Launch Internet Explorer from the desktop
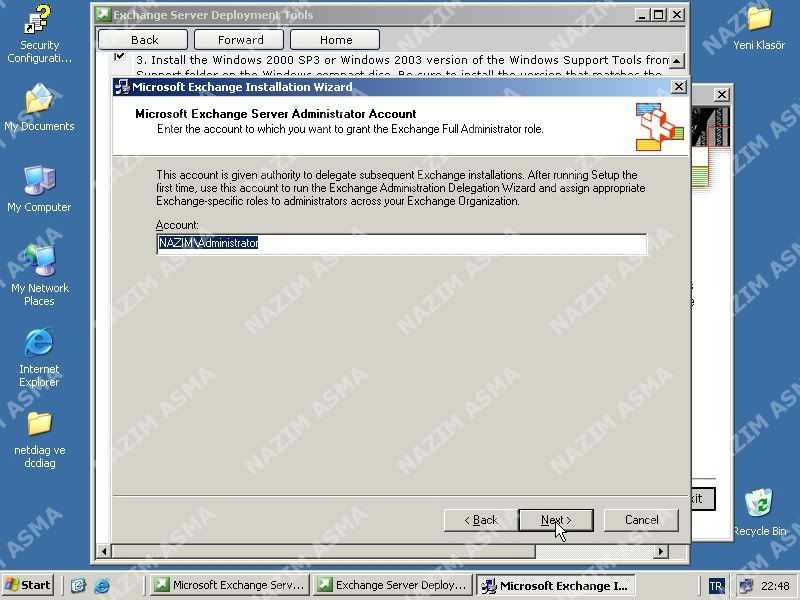This screenshot has height=600, width=800. point(39,357)
